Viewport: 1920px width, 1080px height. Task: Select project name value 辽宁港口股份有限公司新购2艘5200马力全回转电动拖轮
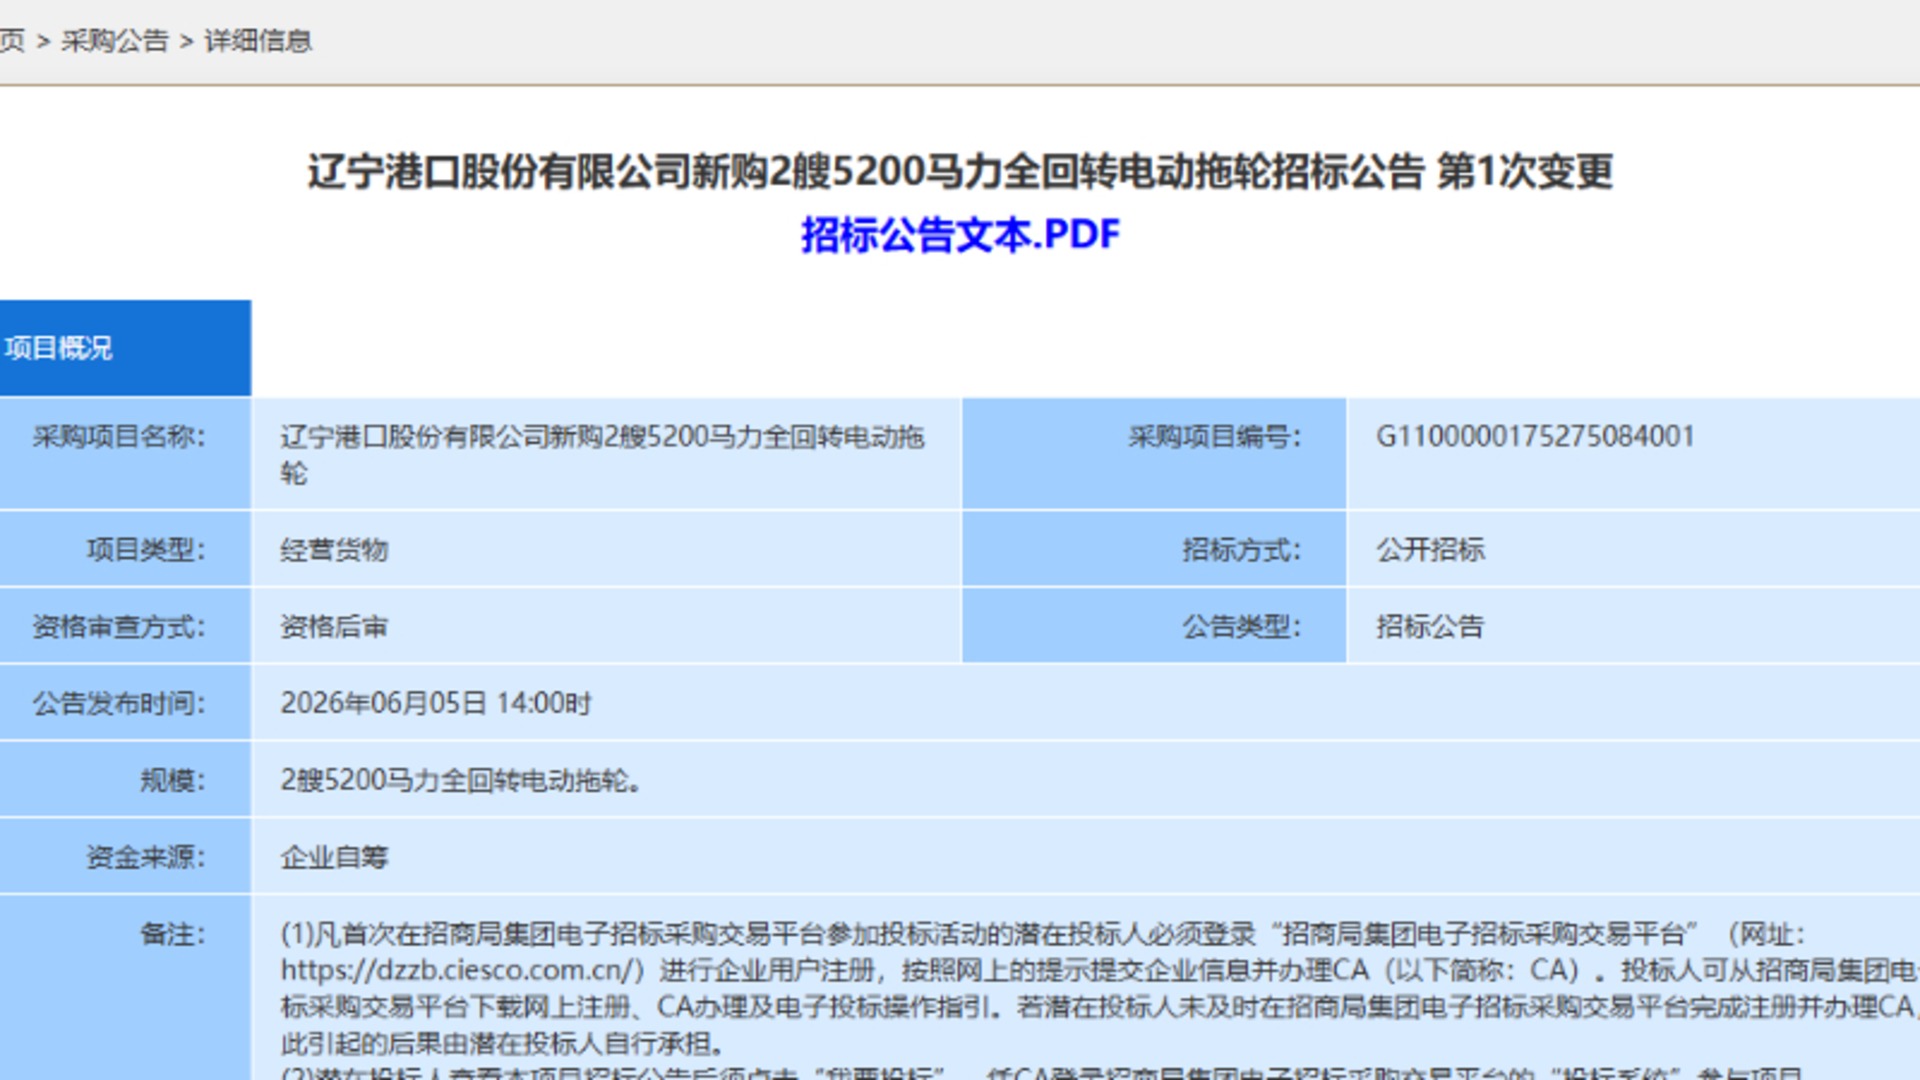pos(602,455)
